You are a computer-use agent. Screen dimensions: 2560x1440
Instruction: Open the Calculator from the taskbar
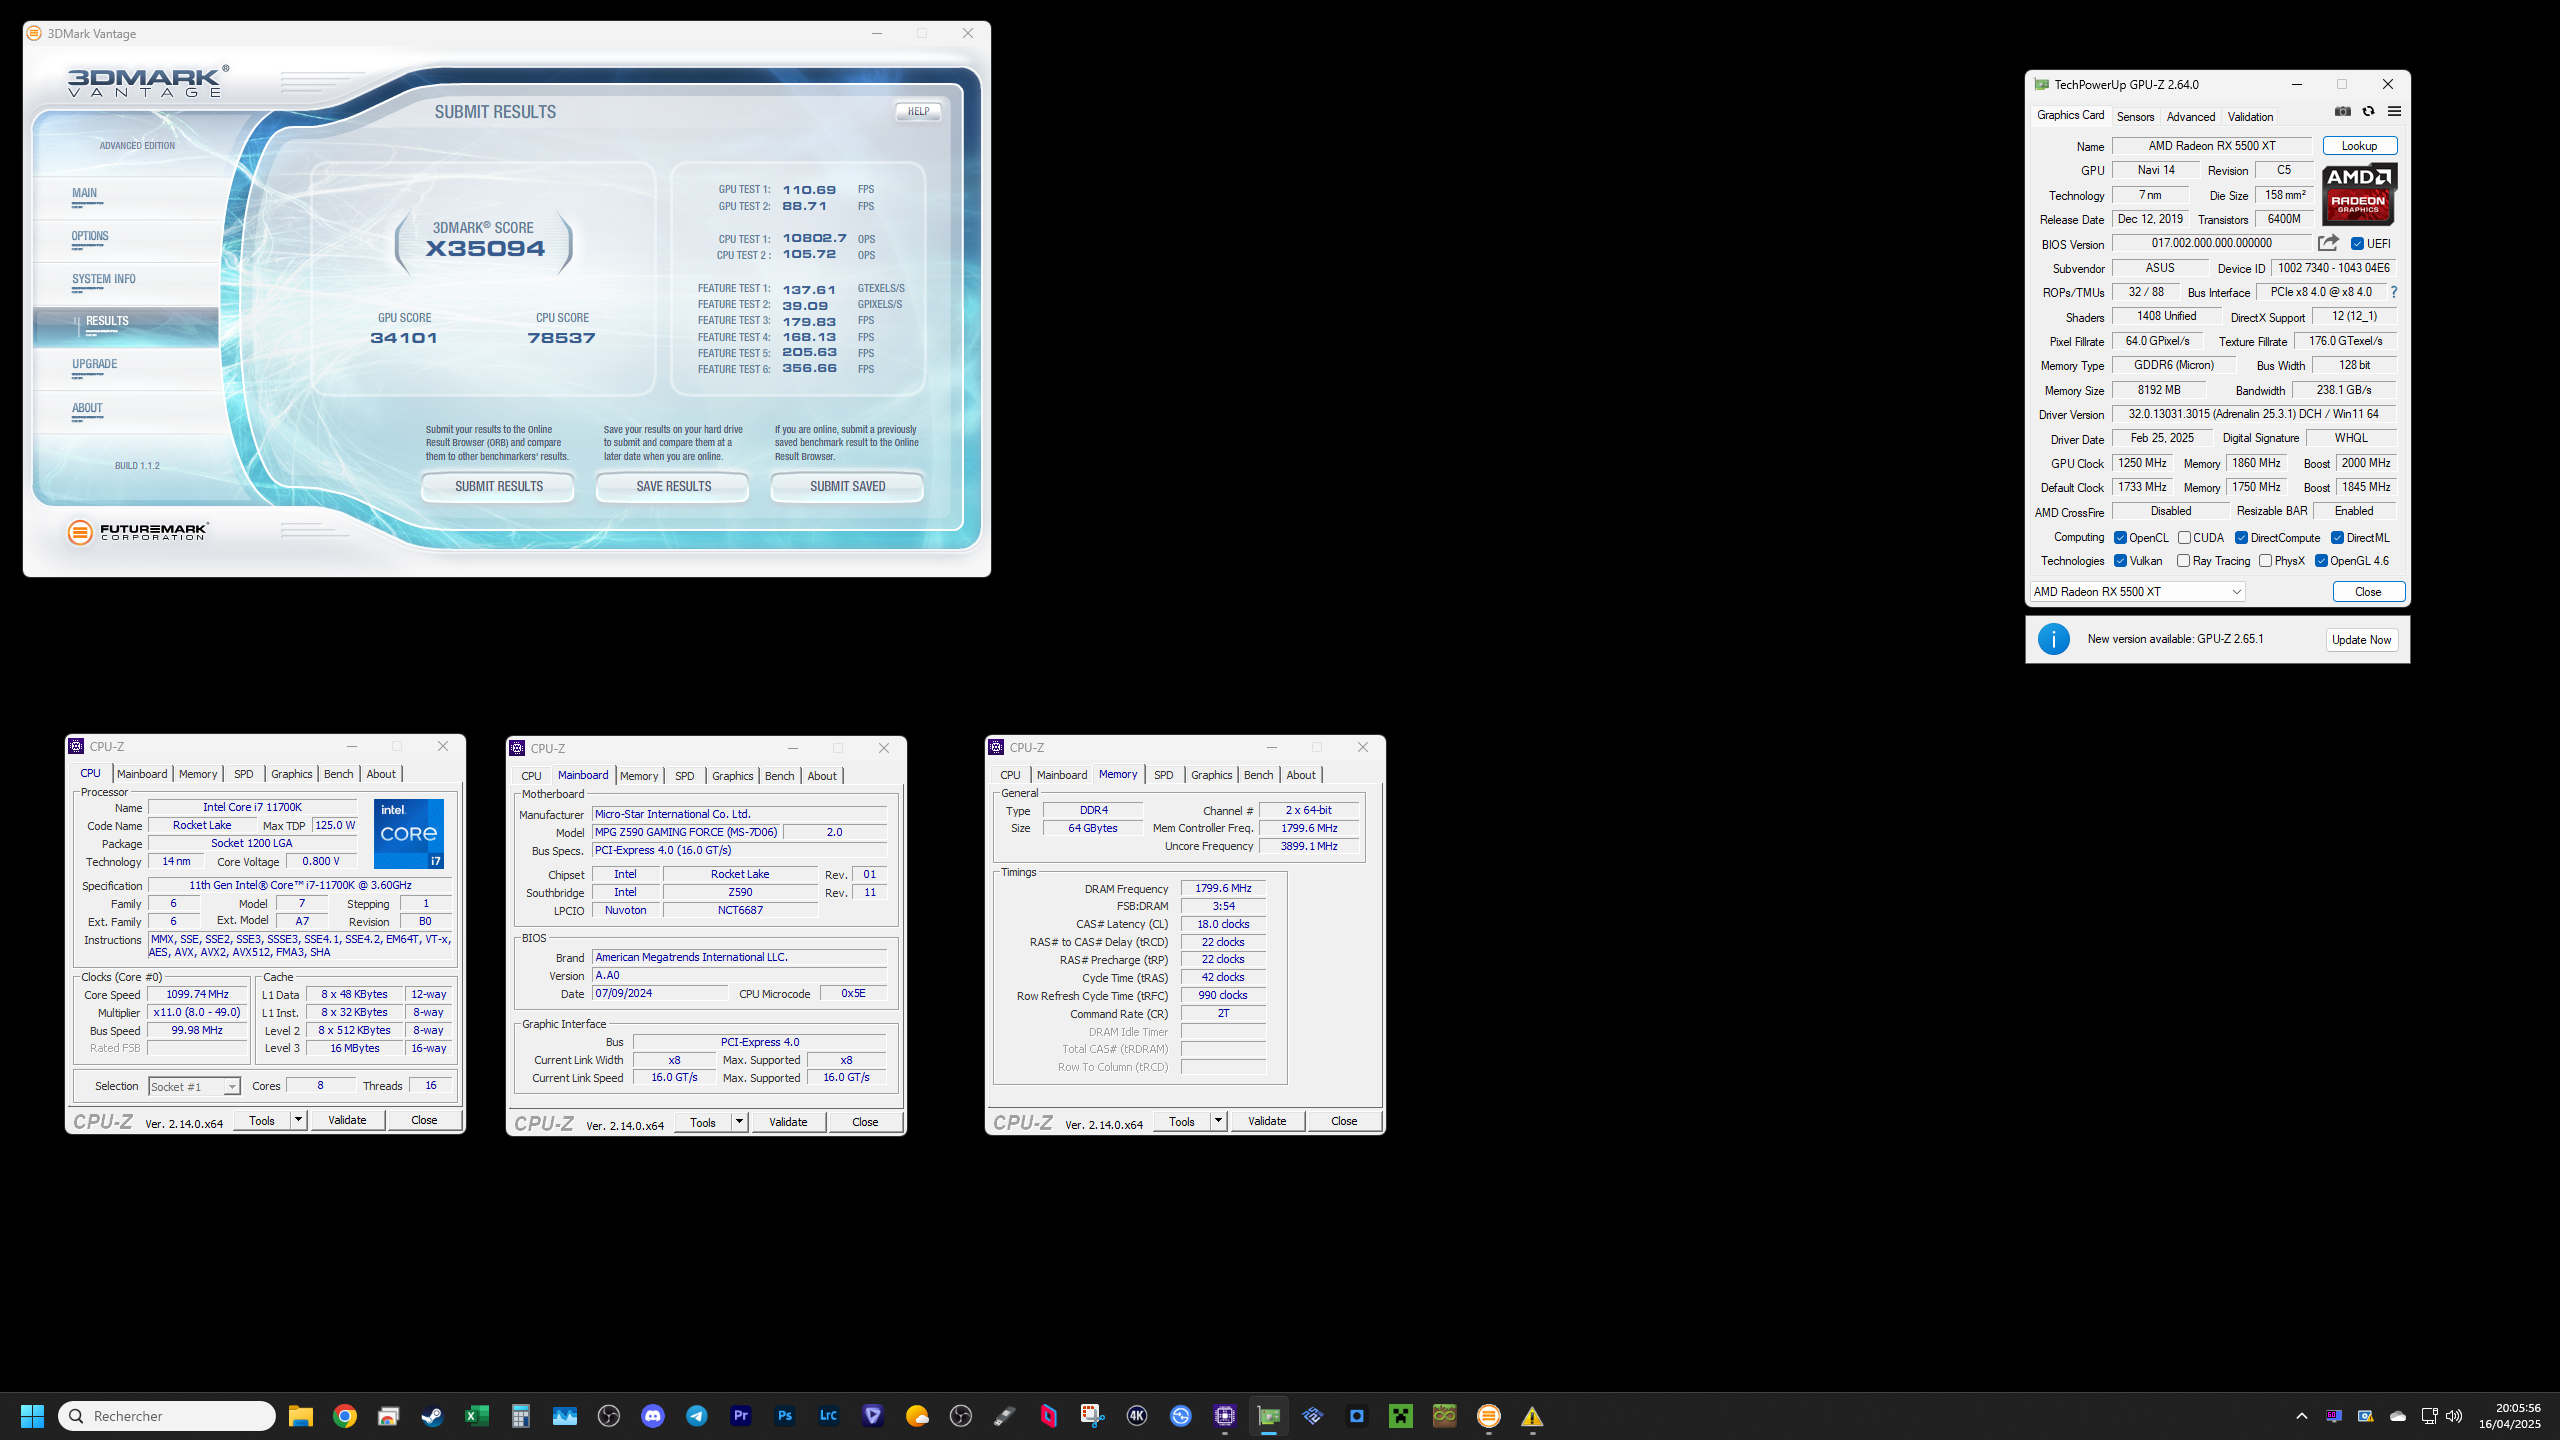(520, 1416)
